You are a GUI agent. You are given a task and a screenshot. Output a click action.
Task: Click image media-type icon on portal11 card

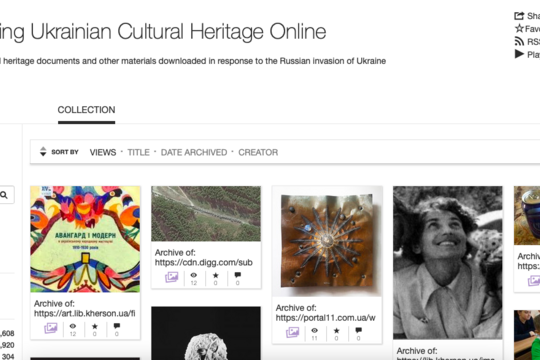[x=292, y=332]
